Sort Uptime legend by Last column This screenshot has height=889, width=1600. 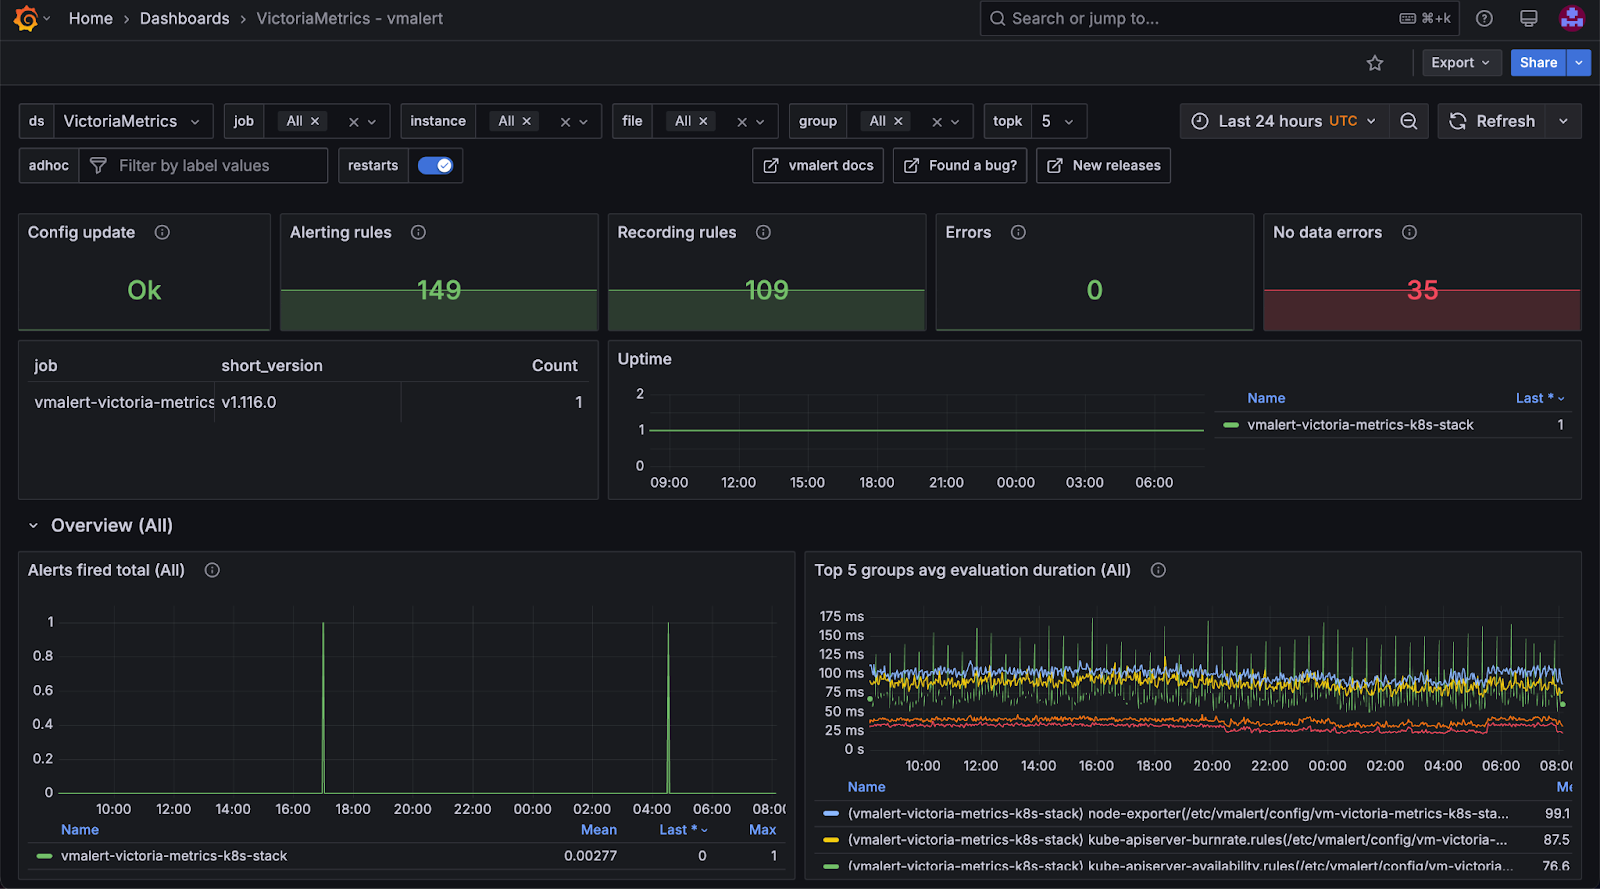pyautogui.click(x=1540, y=398)
